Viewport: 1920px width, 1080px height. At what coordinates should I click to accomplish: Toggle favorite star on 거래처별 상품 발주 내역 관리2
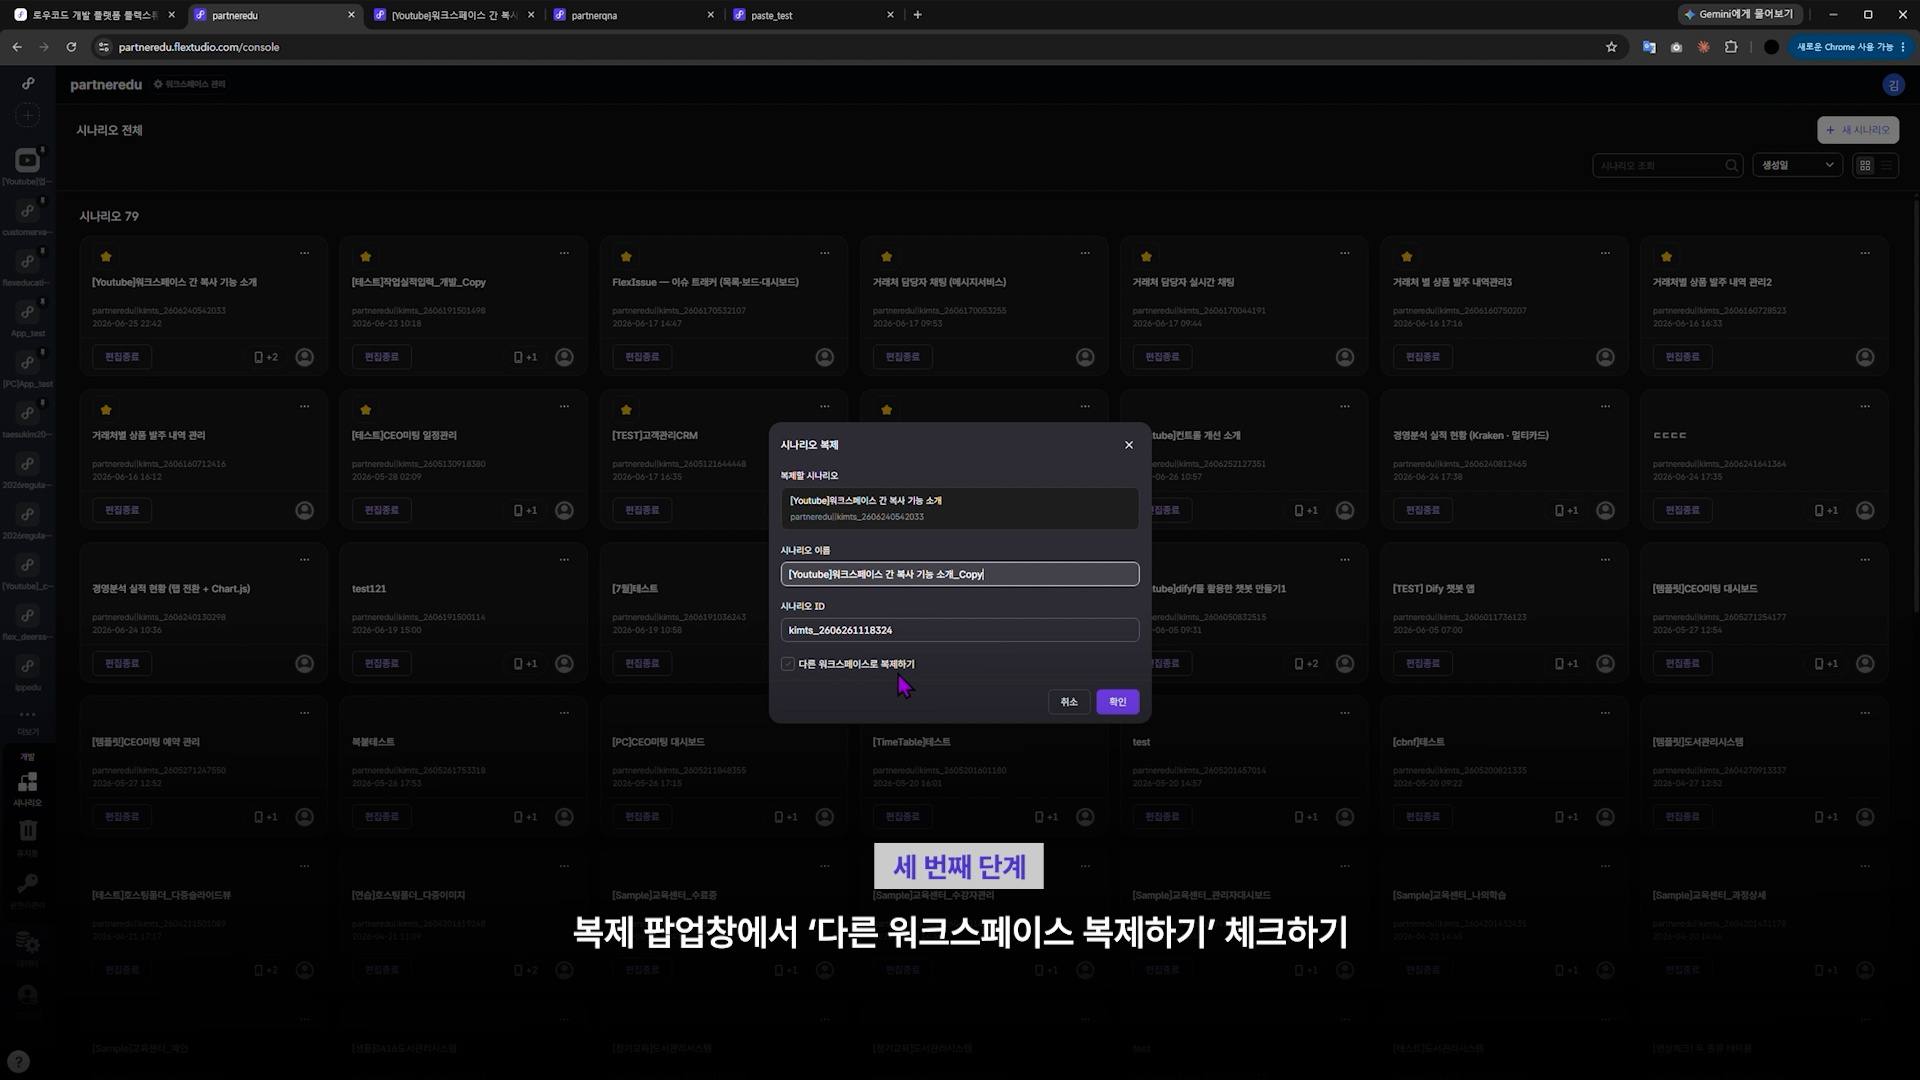click(x=1666, y=257)
